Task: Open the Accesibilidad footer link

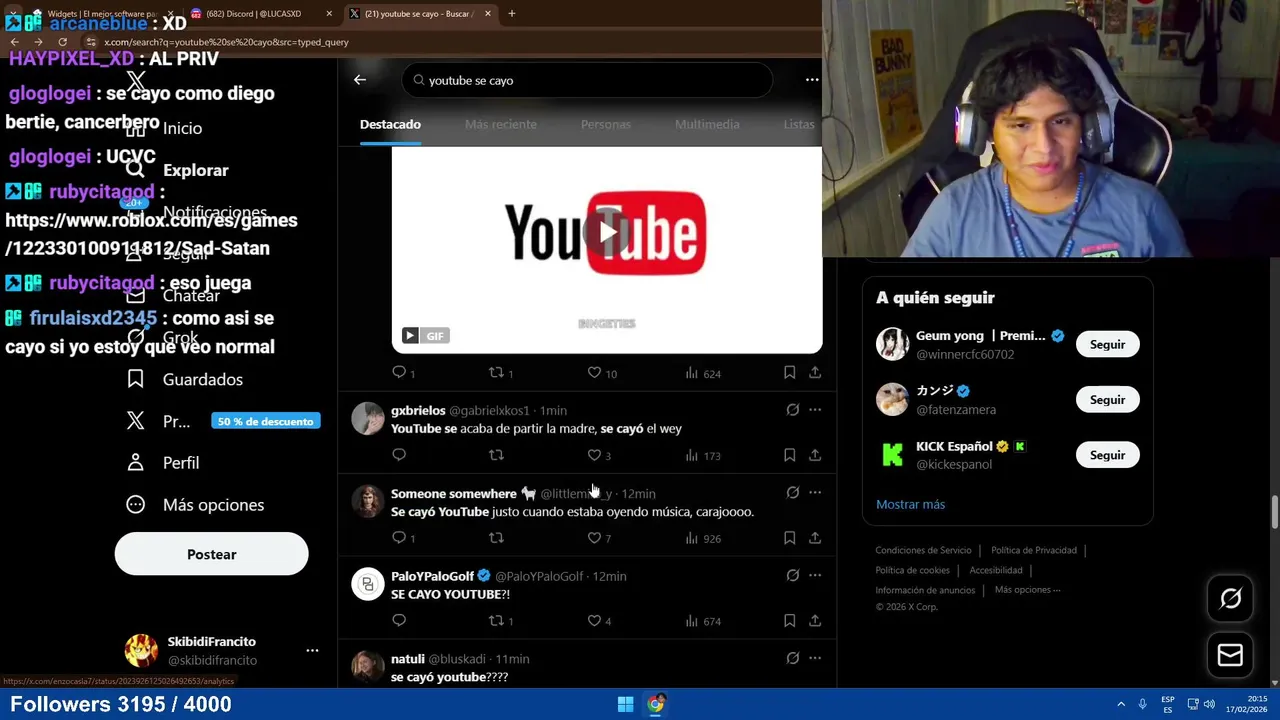Action: coord(996,570)
